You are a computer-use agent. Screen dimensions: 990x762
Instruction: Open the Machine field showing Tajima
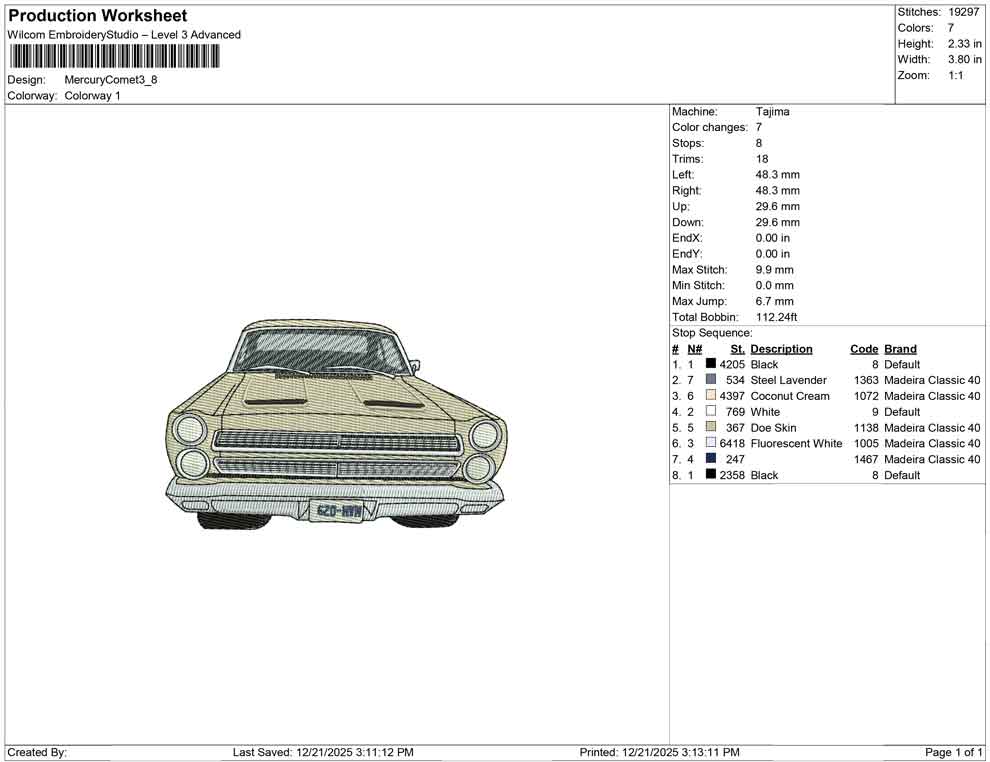coord(771,111)
